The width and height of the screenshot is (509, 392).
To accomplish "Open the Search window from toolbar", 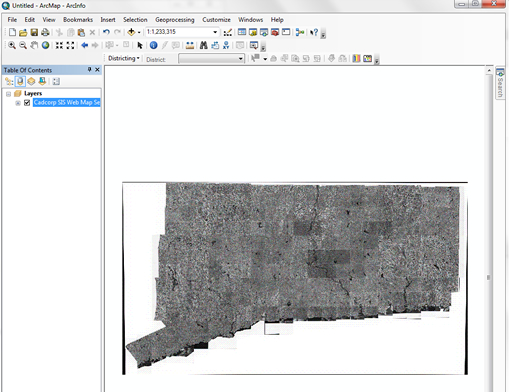I will pyautogui.click(x=264, y=32).
